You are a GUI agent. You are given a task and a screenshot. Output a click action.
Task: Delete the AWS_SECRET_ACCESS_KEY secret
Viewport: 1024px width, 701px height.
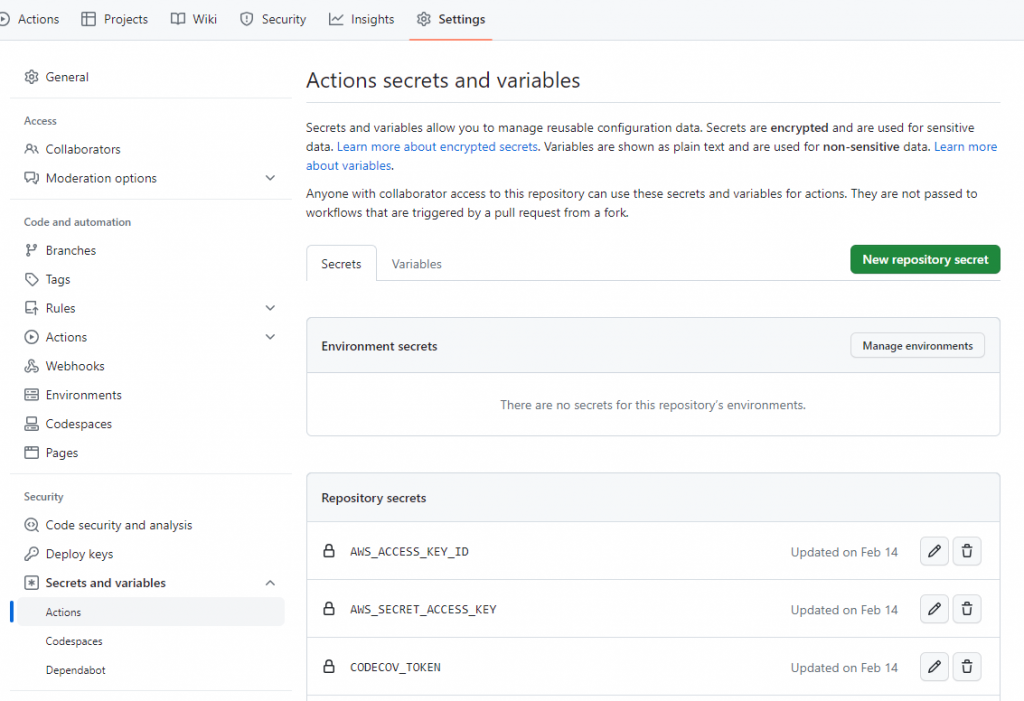click(967, 609)
